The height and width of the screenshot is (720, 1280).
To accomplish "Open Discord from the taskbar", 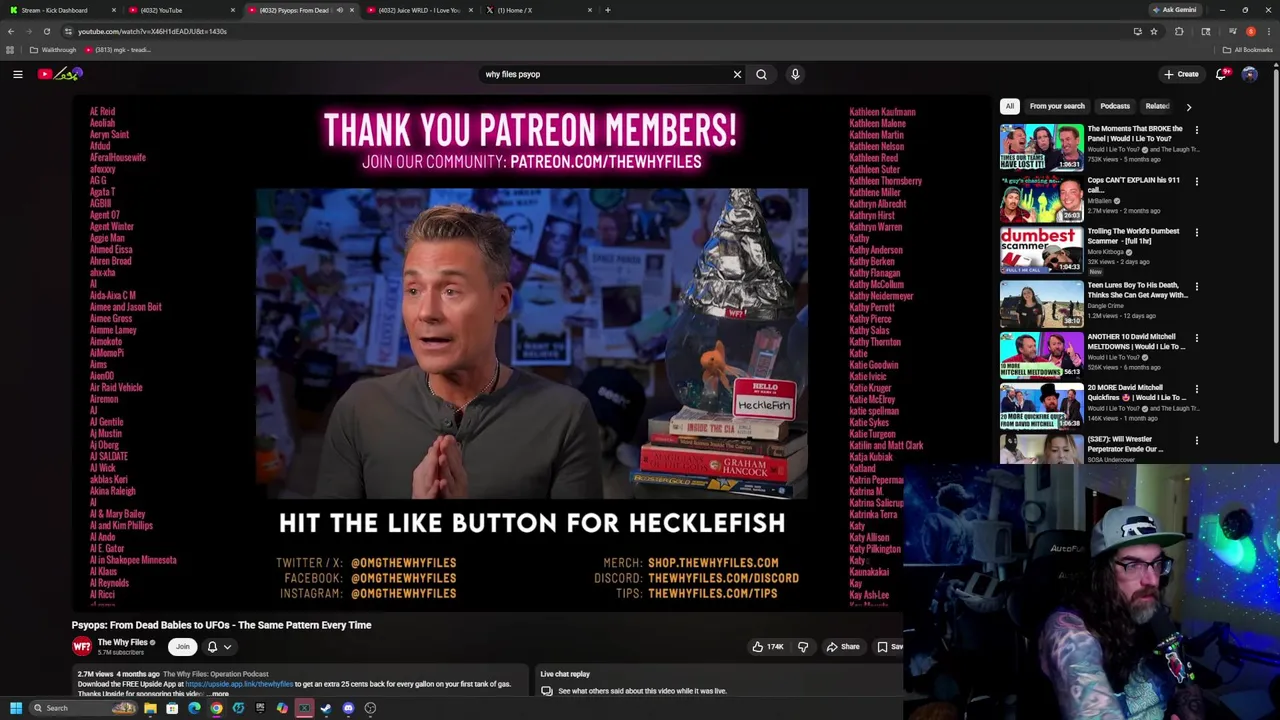I will (348, 708).
